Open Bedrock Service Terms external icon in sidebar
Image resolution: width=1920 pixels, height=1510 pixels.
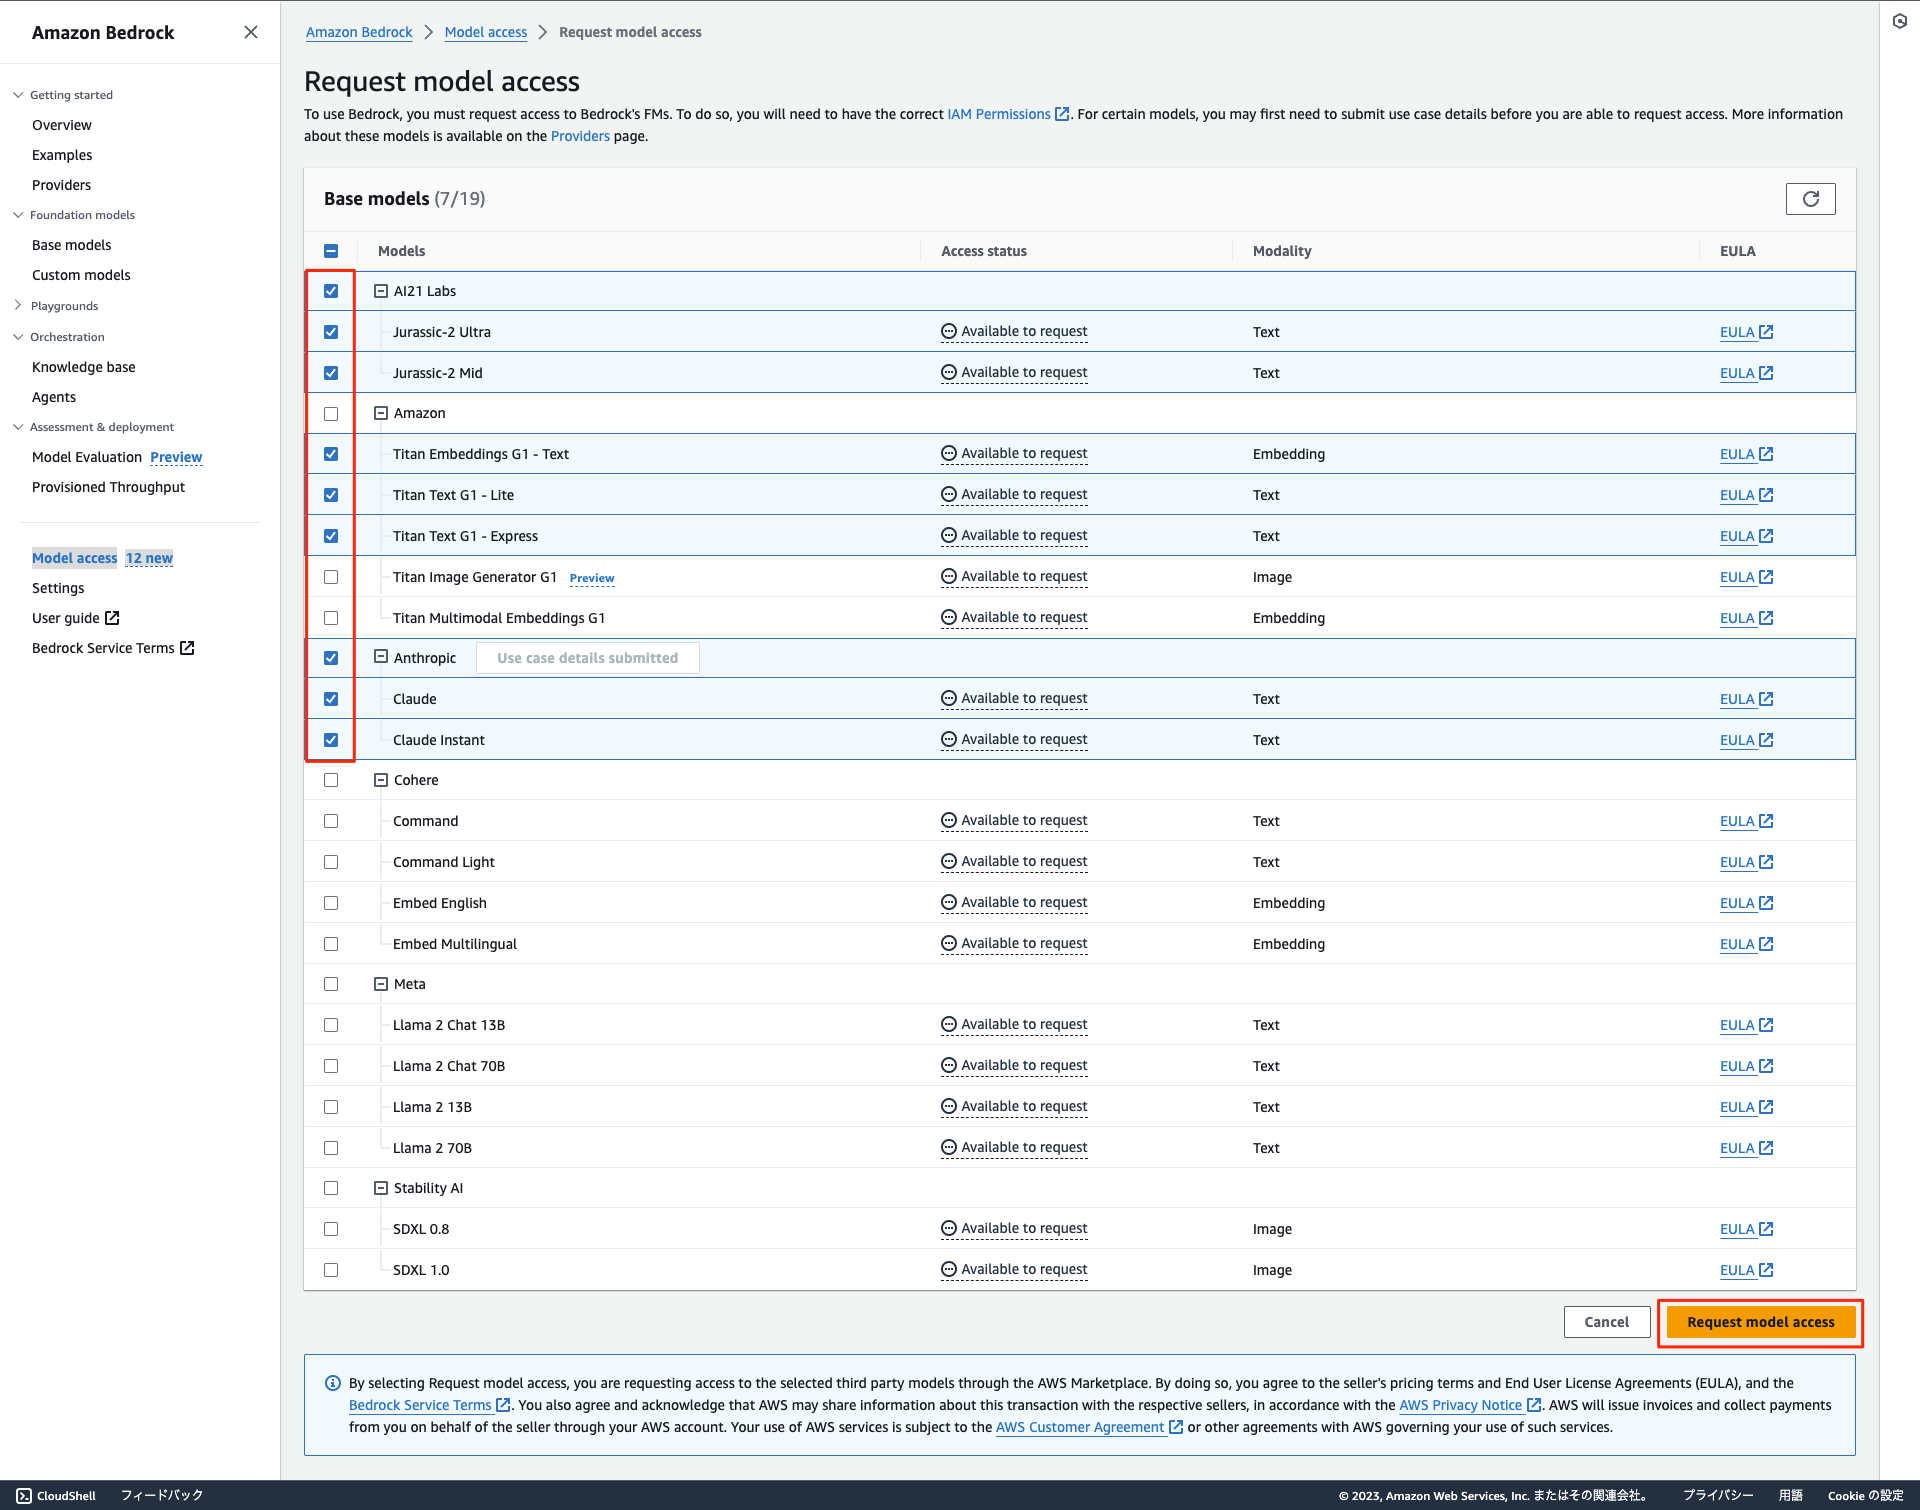click(x=187, y=648)
